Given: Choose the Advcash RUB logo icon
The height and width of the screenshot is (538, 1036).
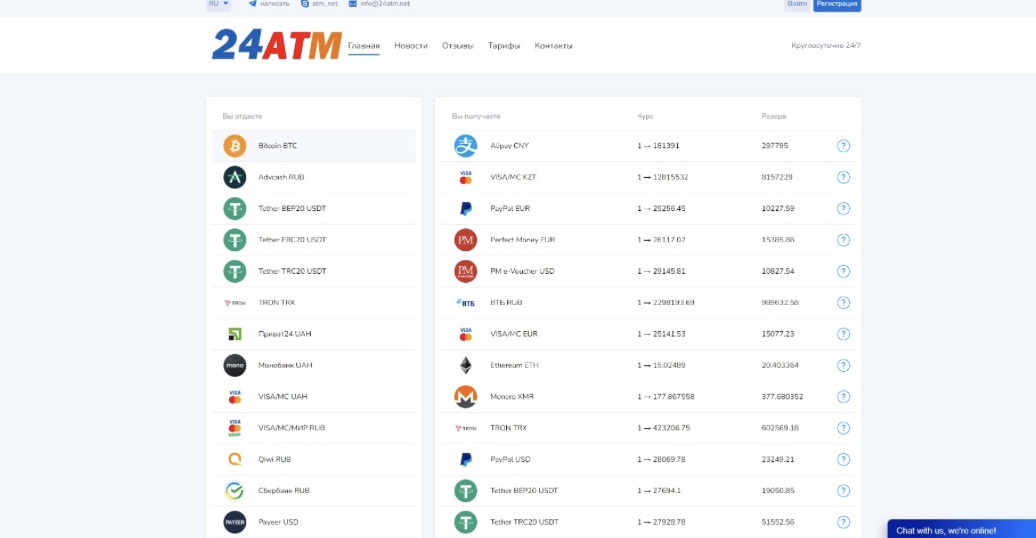Looking at the screenshot, I should coord(235,177).
